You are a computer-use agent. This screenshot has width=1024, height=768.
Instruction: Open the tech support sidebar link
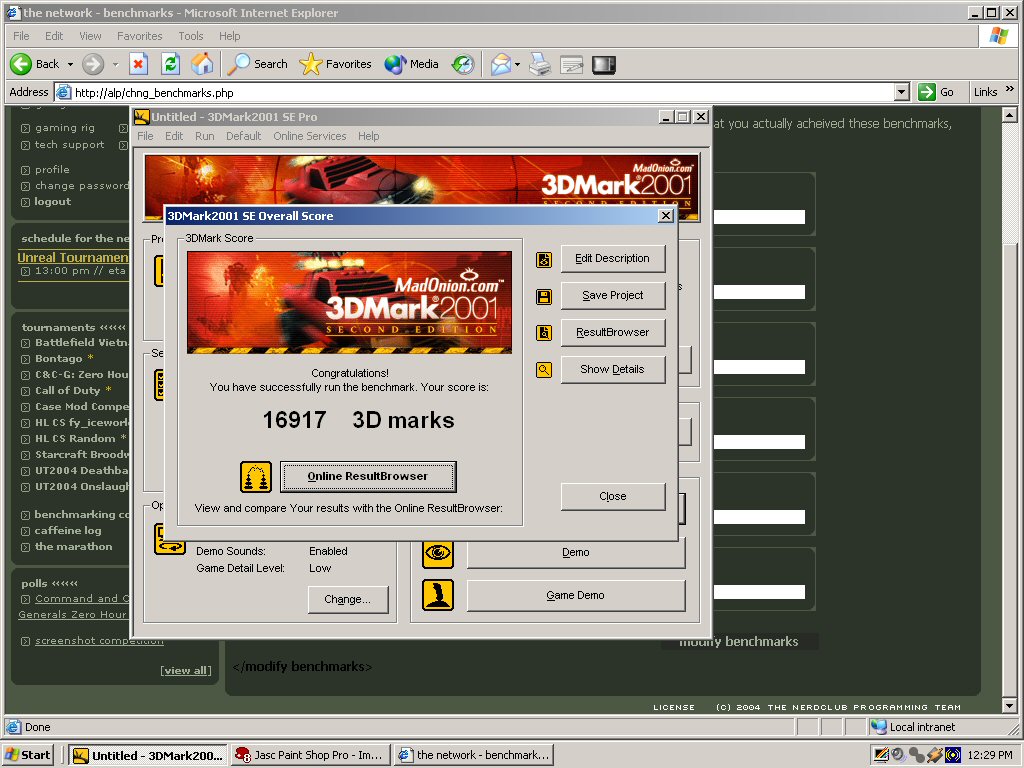click(69, 144)
